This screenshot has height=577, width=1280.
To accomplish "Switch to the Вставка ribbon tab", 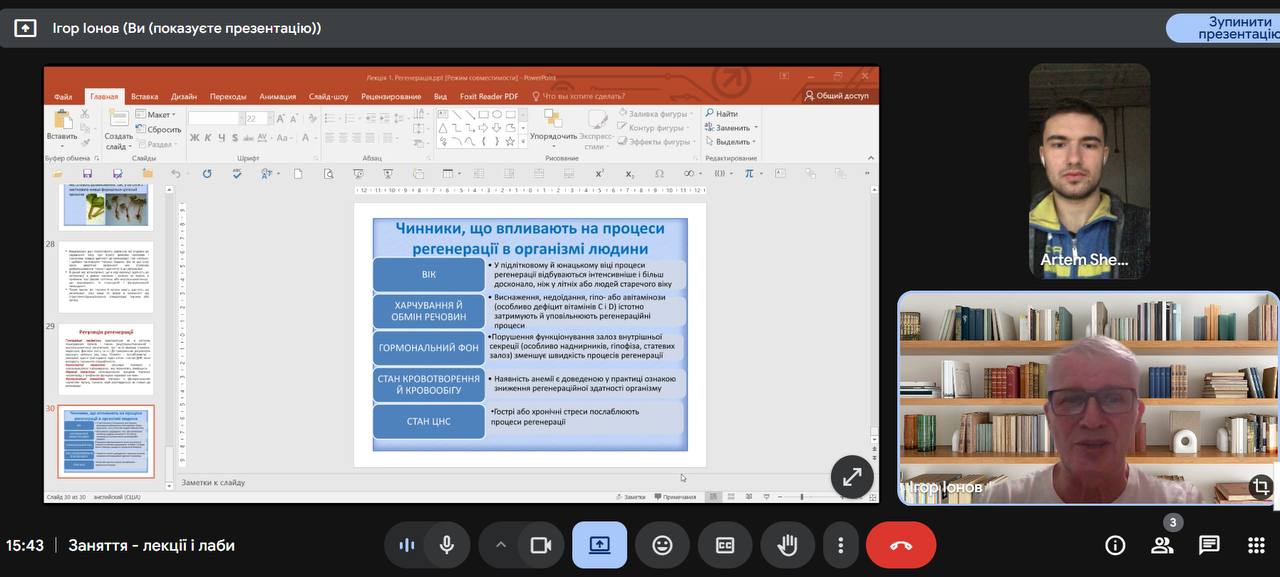I will click(x=145, y=97).
